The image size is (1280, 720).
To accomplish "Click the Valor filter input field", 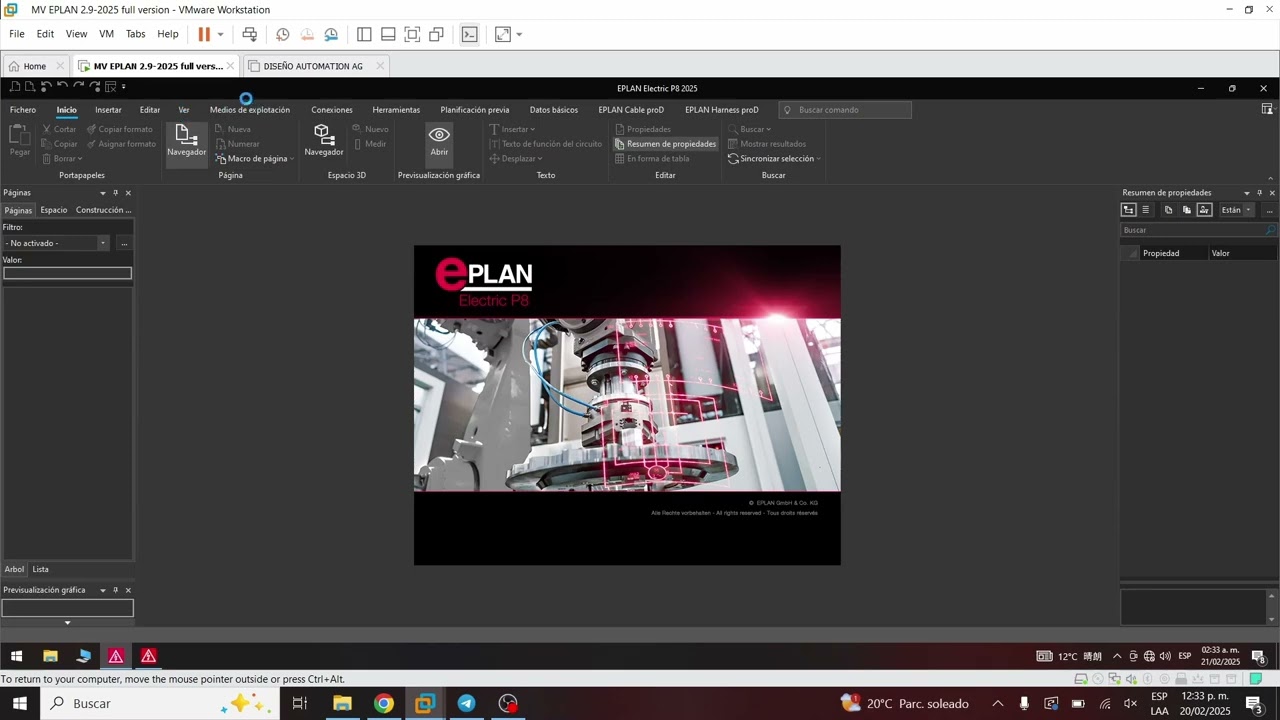I will click(x=67, y=273).
